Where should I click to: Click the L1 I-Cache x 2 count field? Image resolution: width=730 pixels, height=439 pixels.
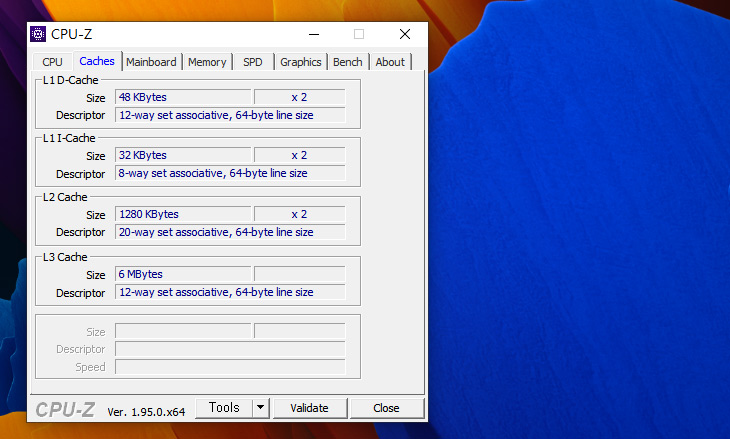pyautogui.click(x=299, y=155)
